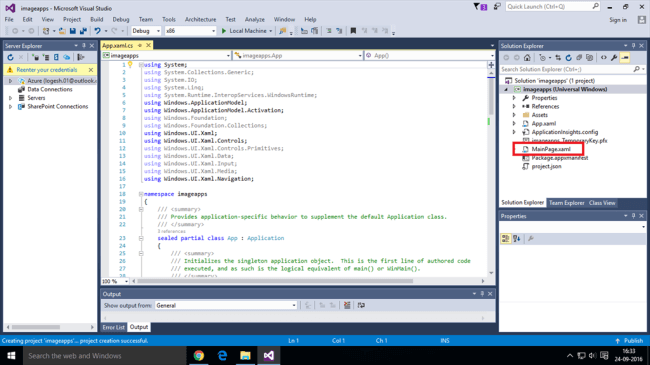Click the Azure cloud icon in Server Explorer toolbar
650x365 pixels.
[x=67, y=57]
